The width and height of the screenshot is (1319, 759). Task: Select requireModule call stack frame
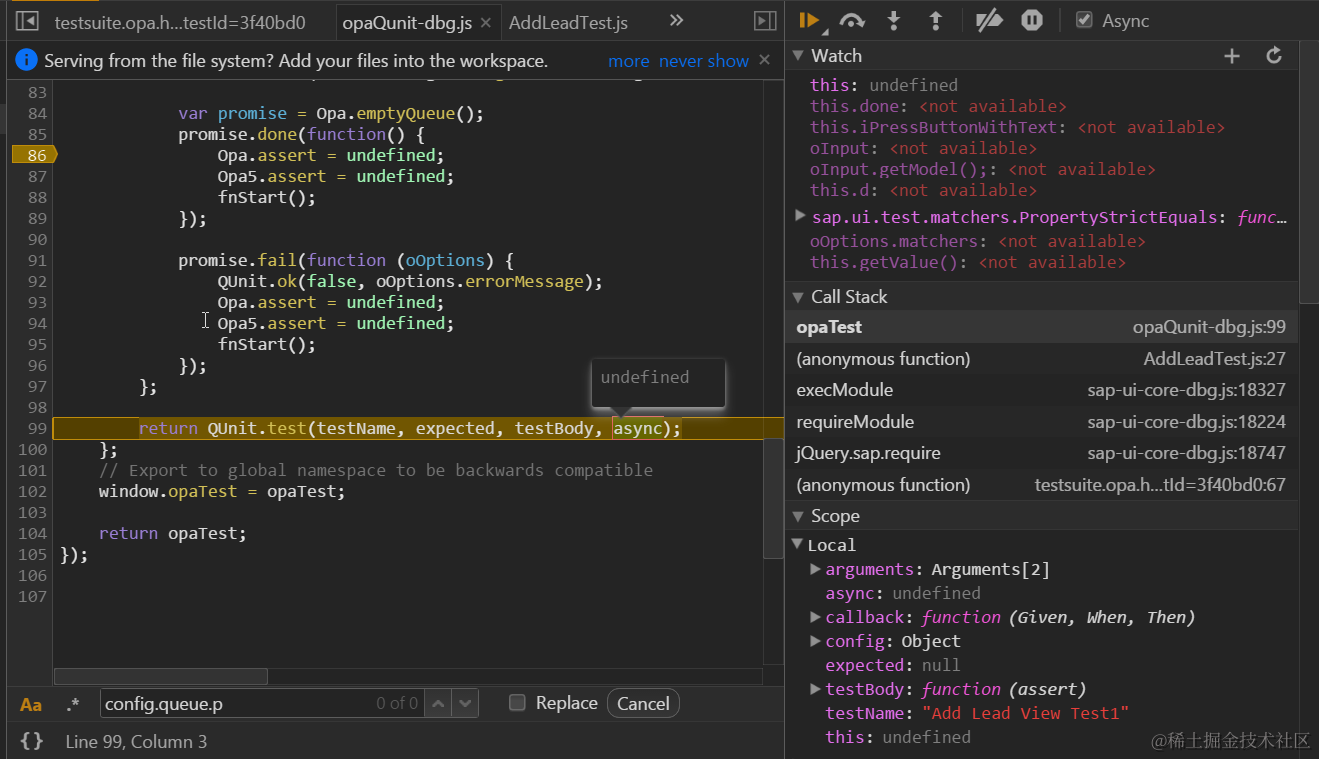[1041, 422]
